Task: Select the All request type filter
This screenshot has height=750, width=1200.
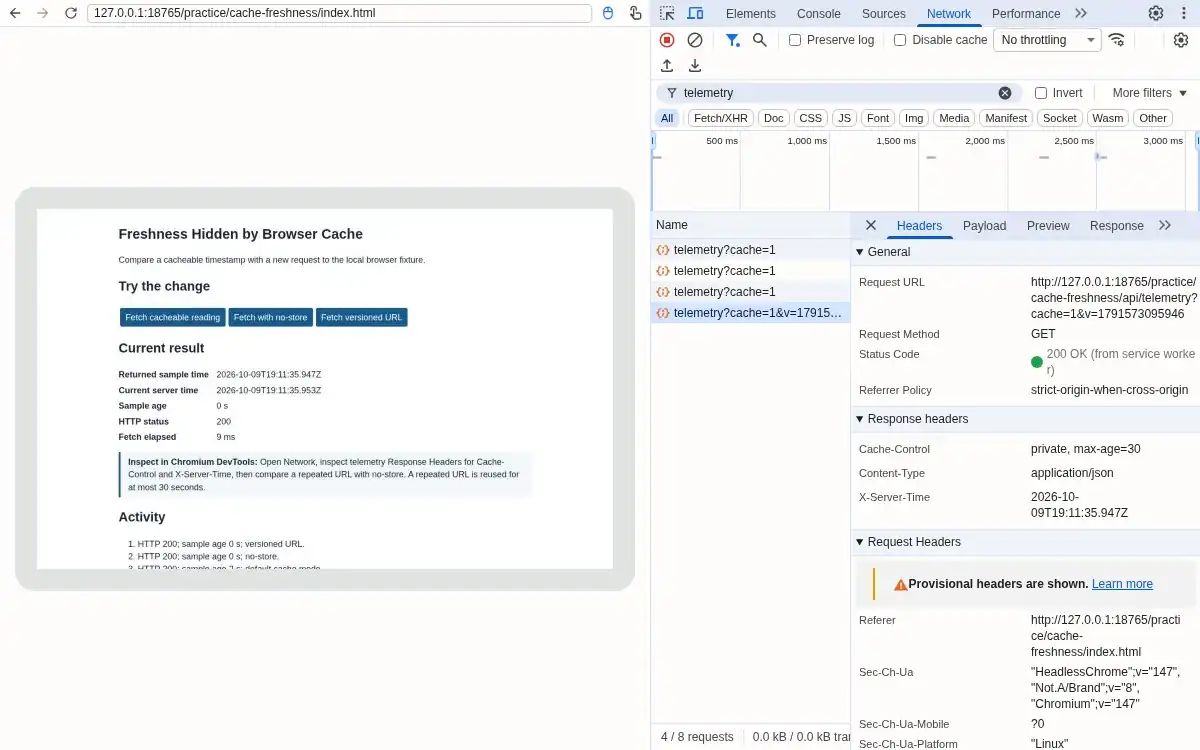Action: 667,118
